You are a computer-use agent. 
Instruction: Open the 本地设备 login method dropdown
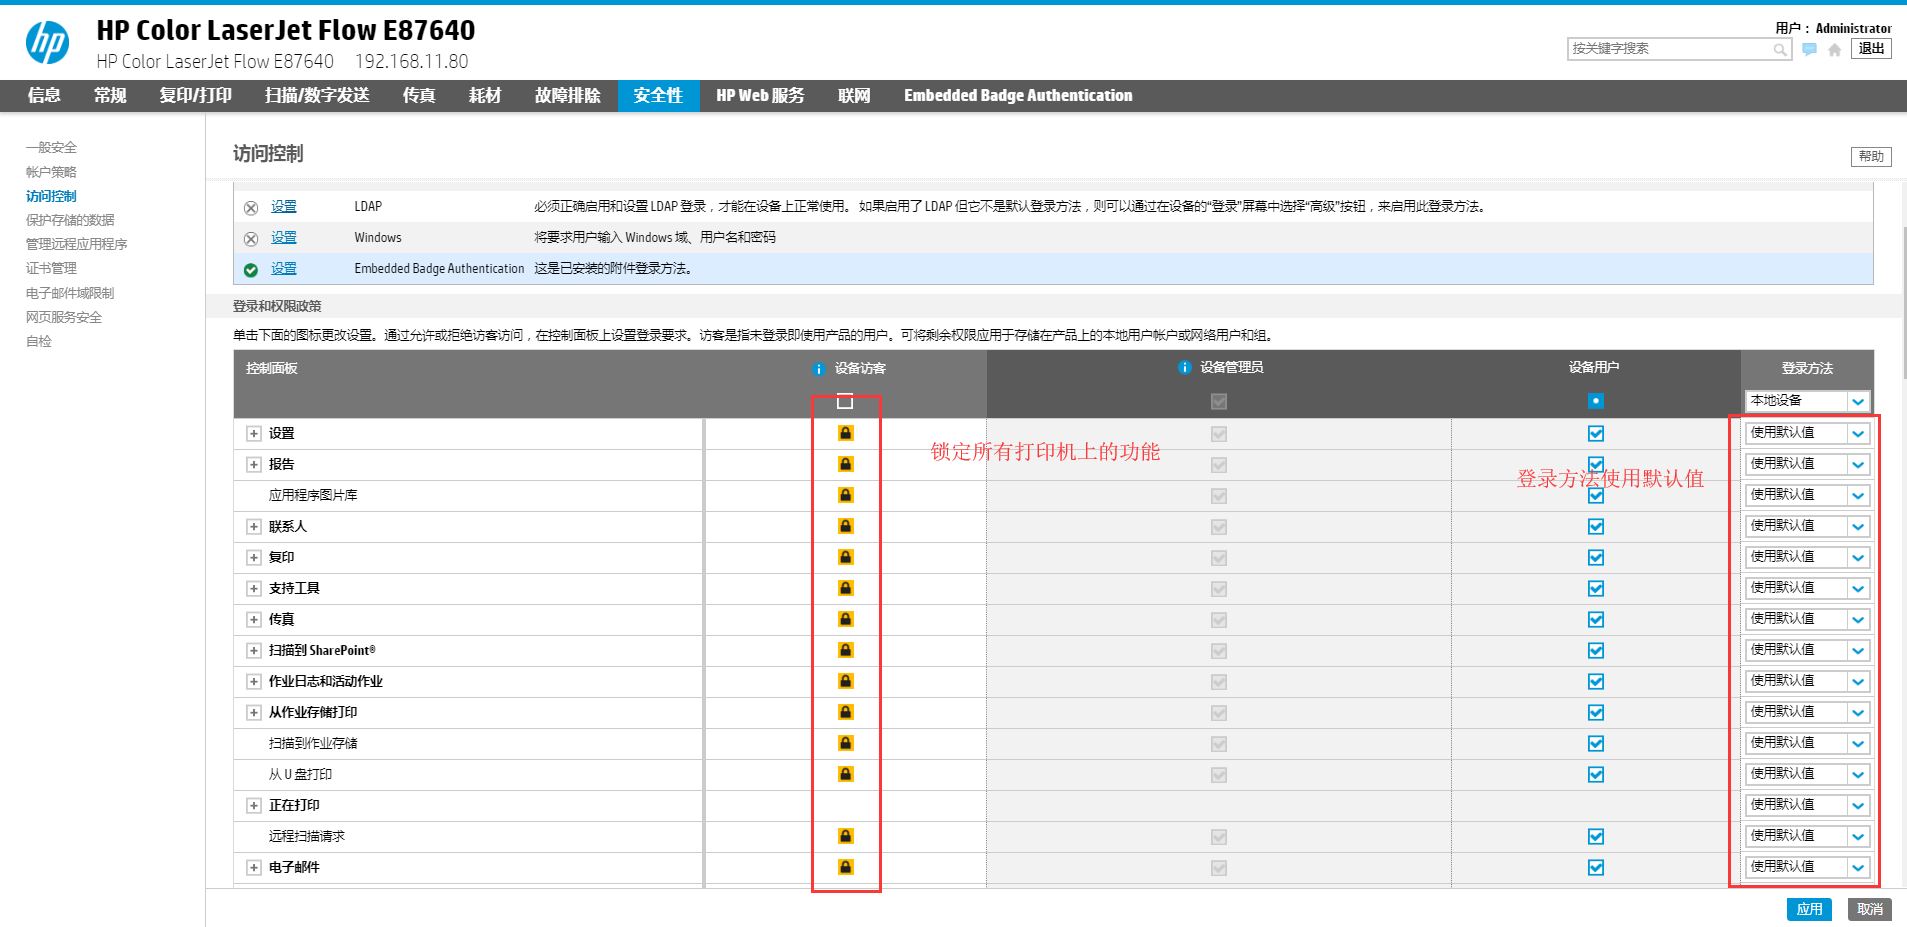coord(1807,401)
